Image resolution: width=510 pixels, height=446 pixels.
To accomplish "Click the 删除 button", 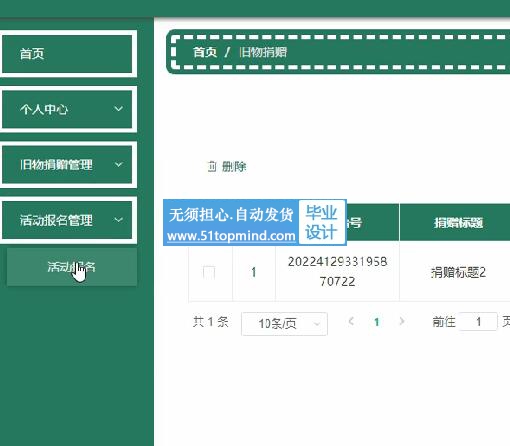I will (227, 166).
